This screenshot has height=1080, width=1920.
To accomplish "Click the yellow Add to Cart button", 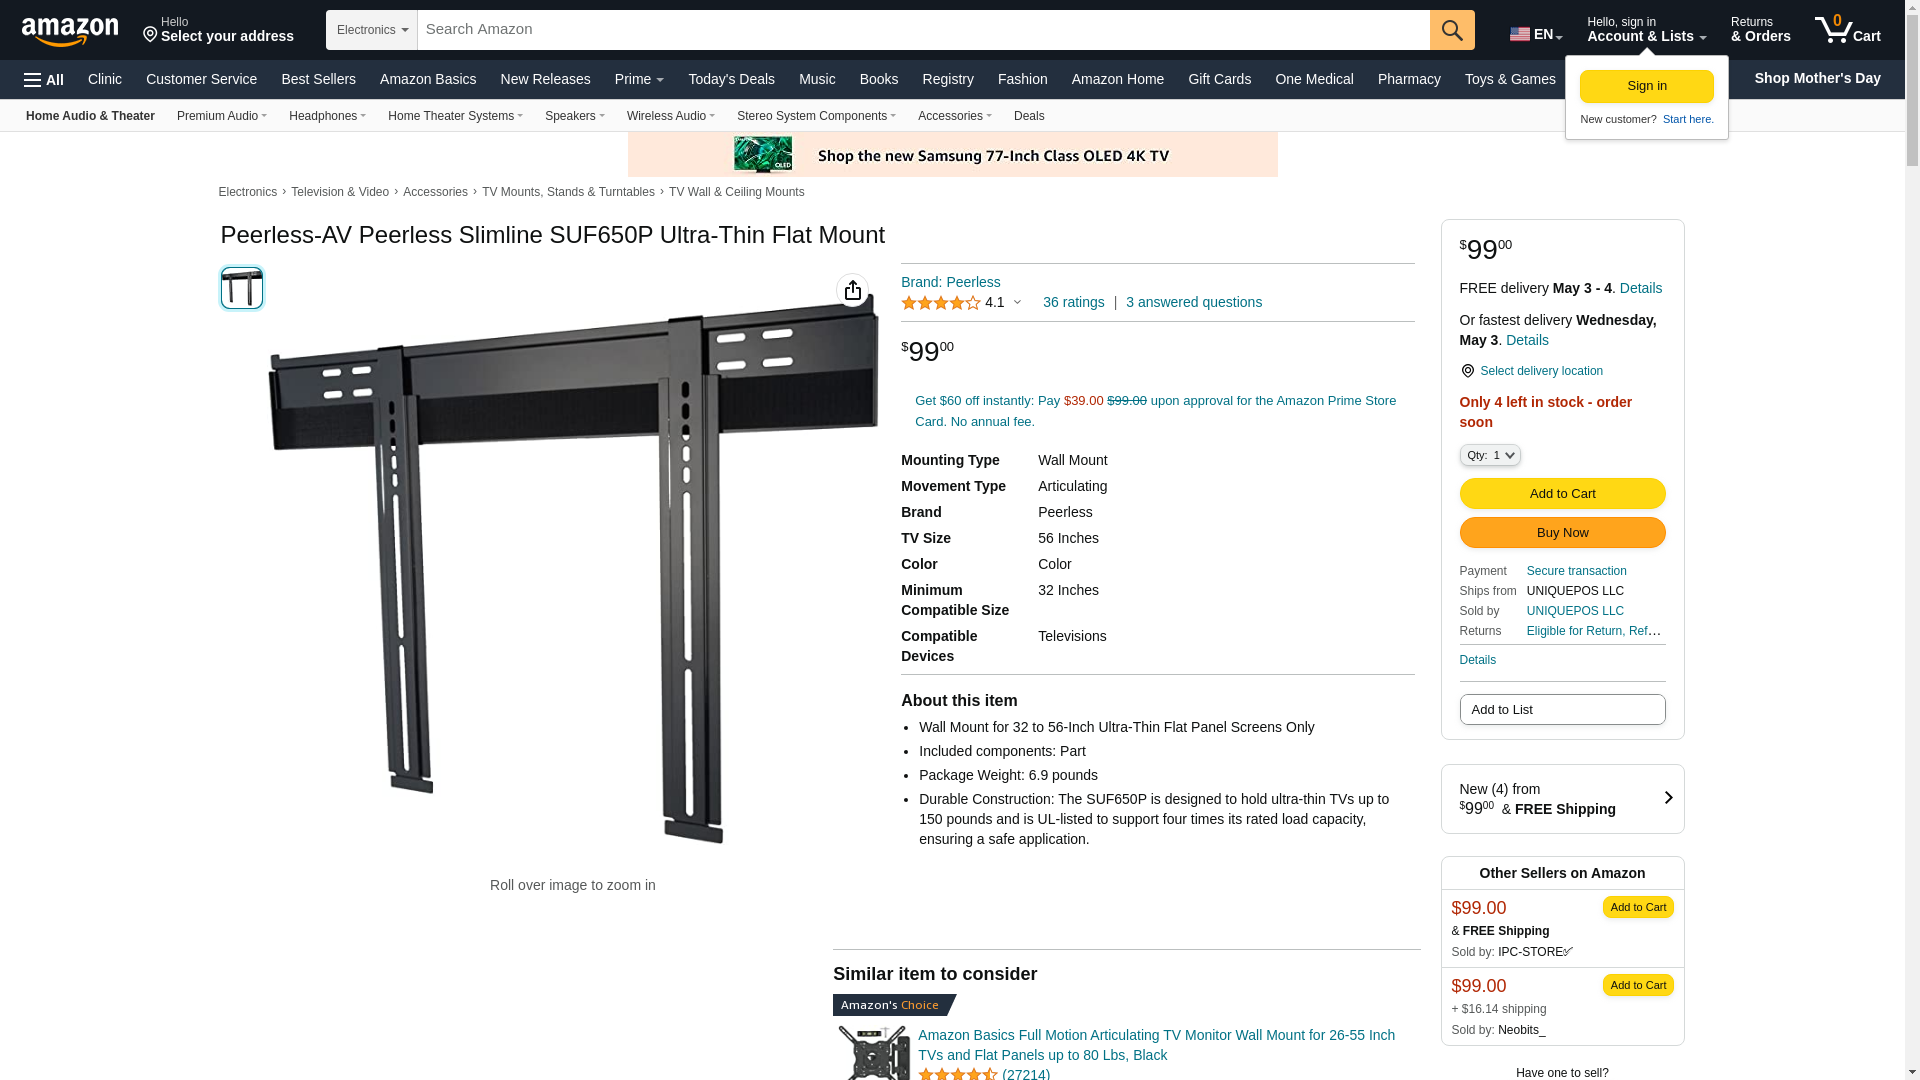I will coord(1562,493).
